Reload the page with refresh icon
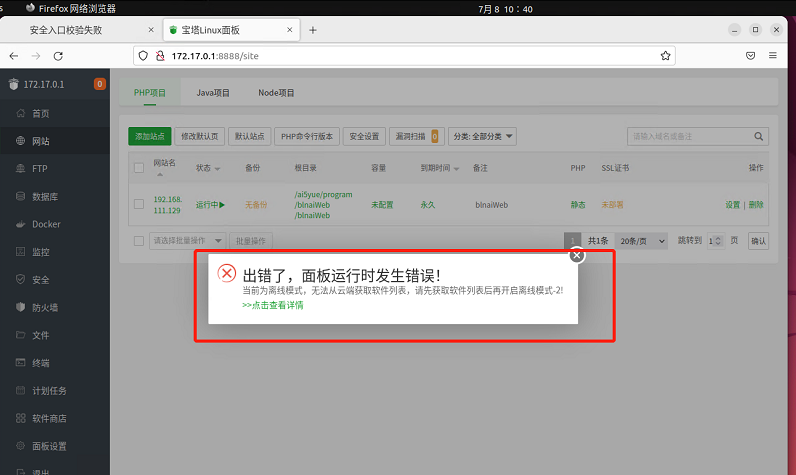The height and width of the screenshot is (475, 796). [58, 56]
